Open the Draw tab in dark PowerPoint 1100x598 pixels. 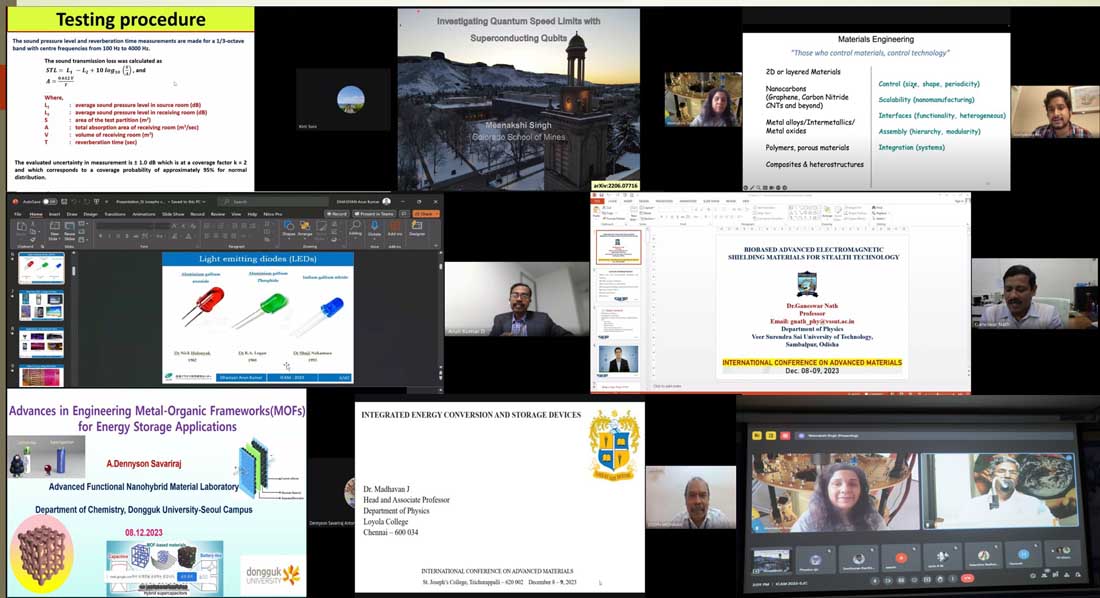(x=72, y=214)
